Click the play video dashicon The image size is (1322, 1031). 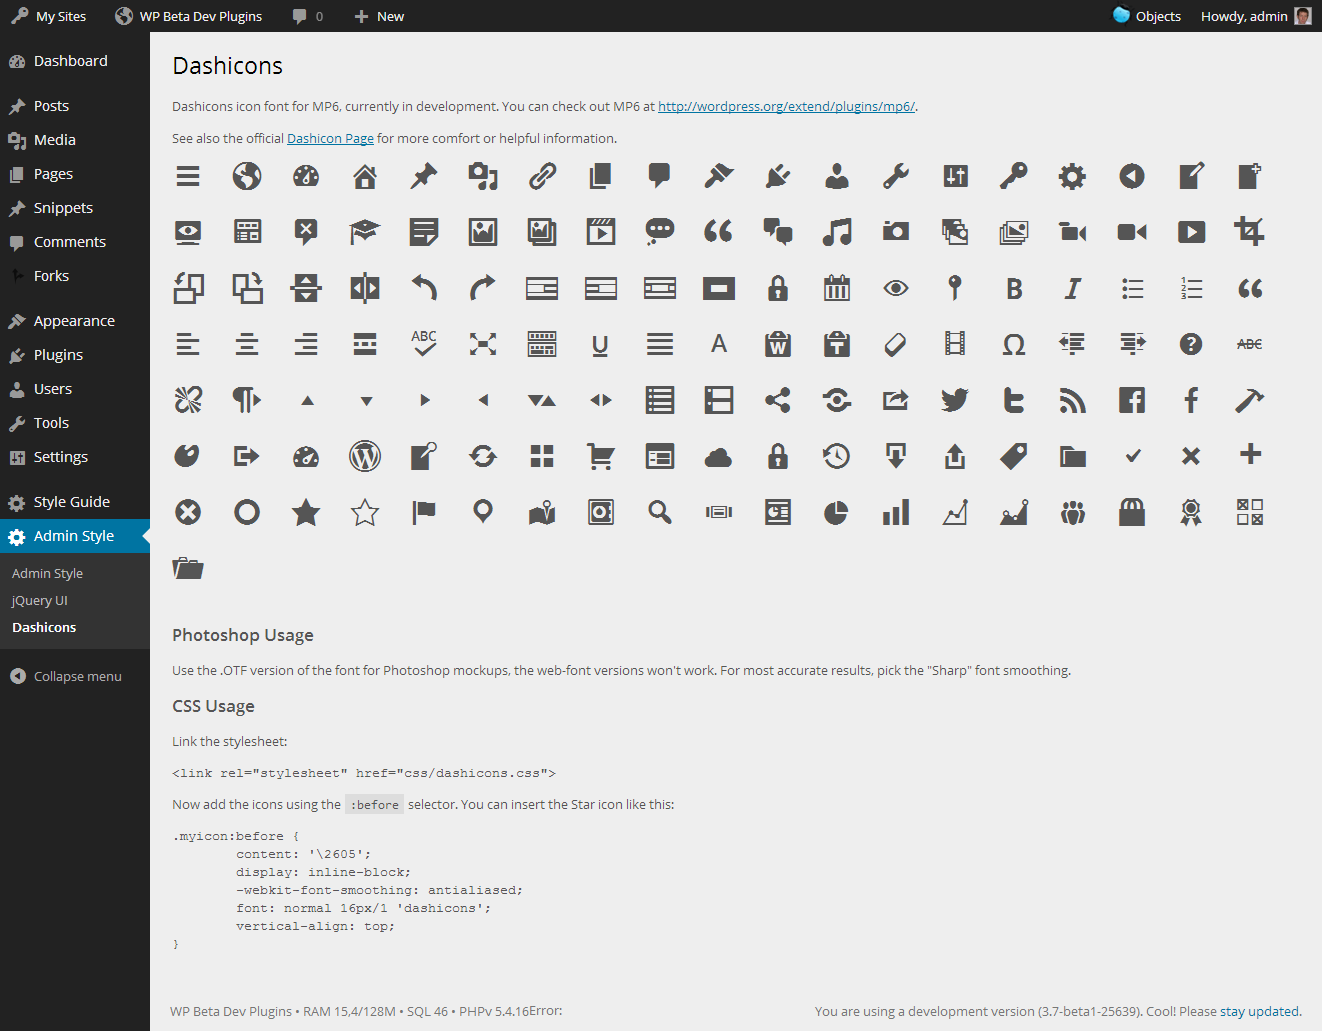pyautogui.click(x=1191, y=232)
